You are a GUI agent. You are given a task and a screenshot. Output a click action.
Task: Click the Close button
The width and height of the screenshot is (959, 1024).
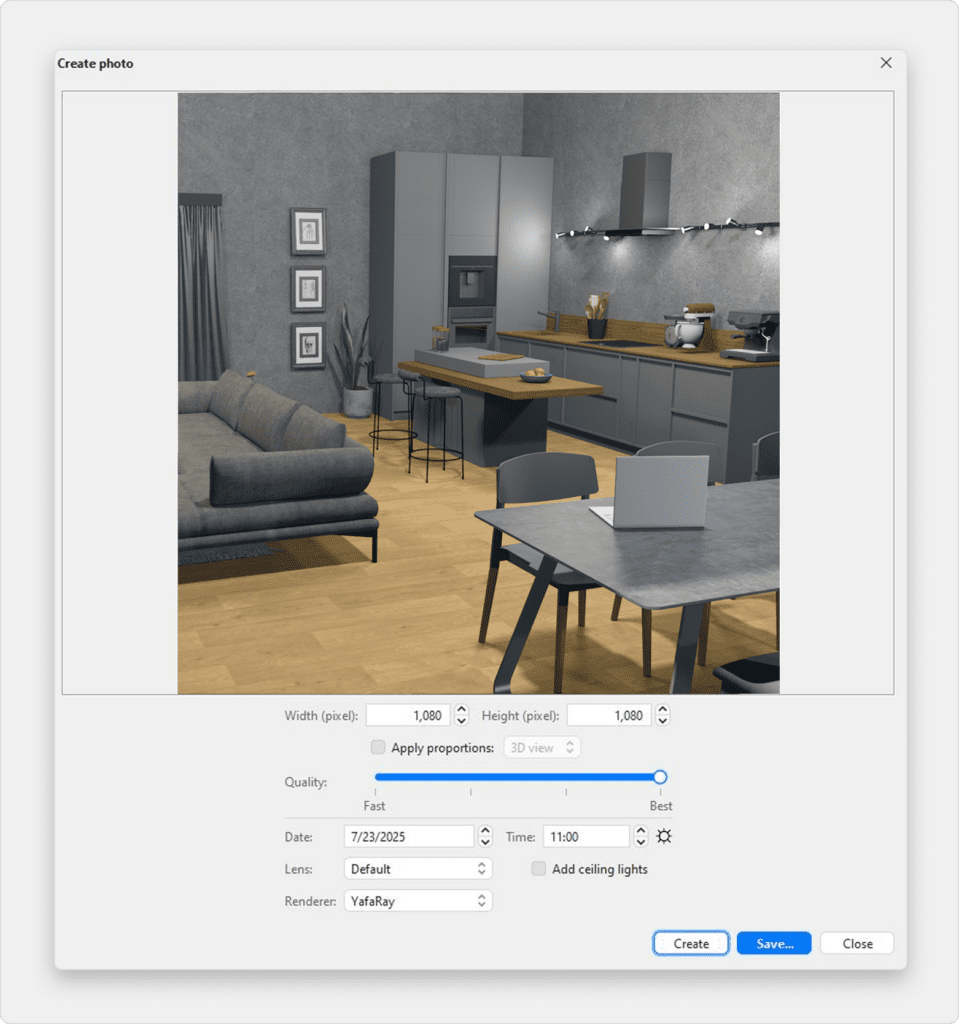pos(856,943)
